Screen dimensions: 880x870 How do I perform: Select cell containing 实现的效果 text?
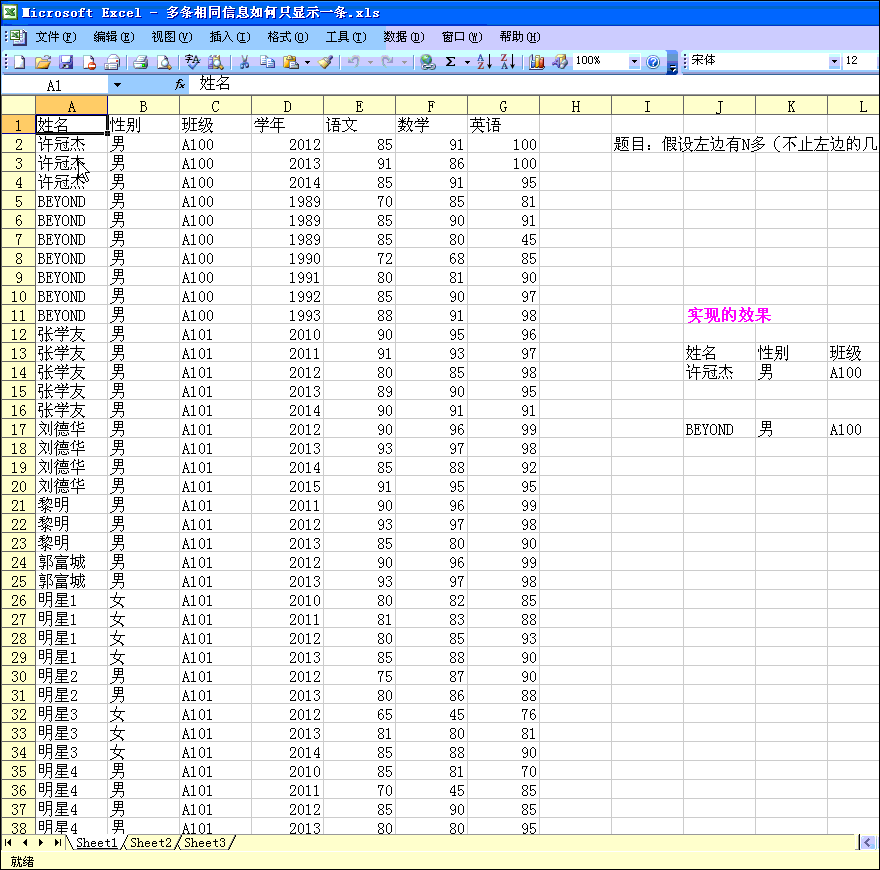tap(728, 316)
